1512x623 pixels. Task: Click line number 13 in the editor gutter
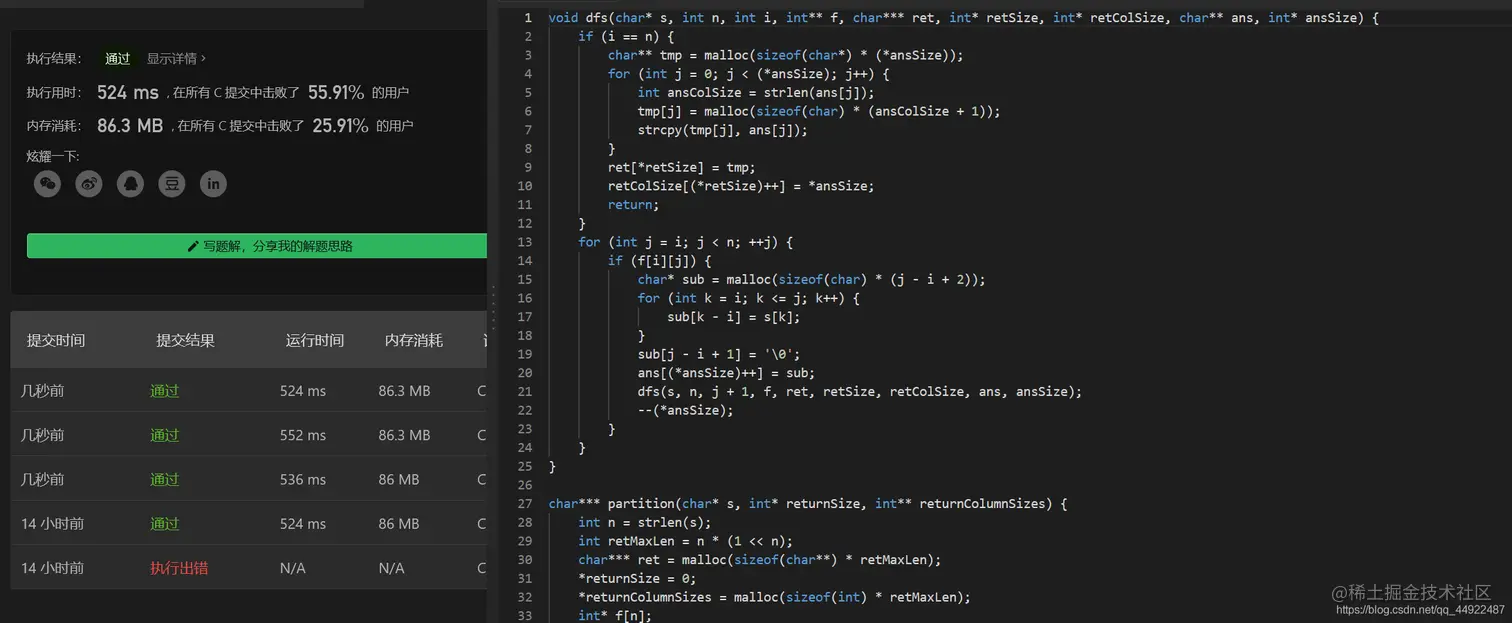pos(526,242)
